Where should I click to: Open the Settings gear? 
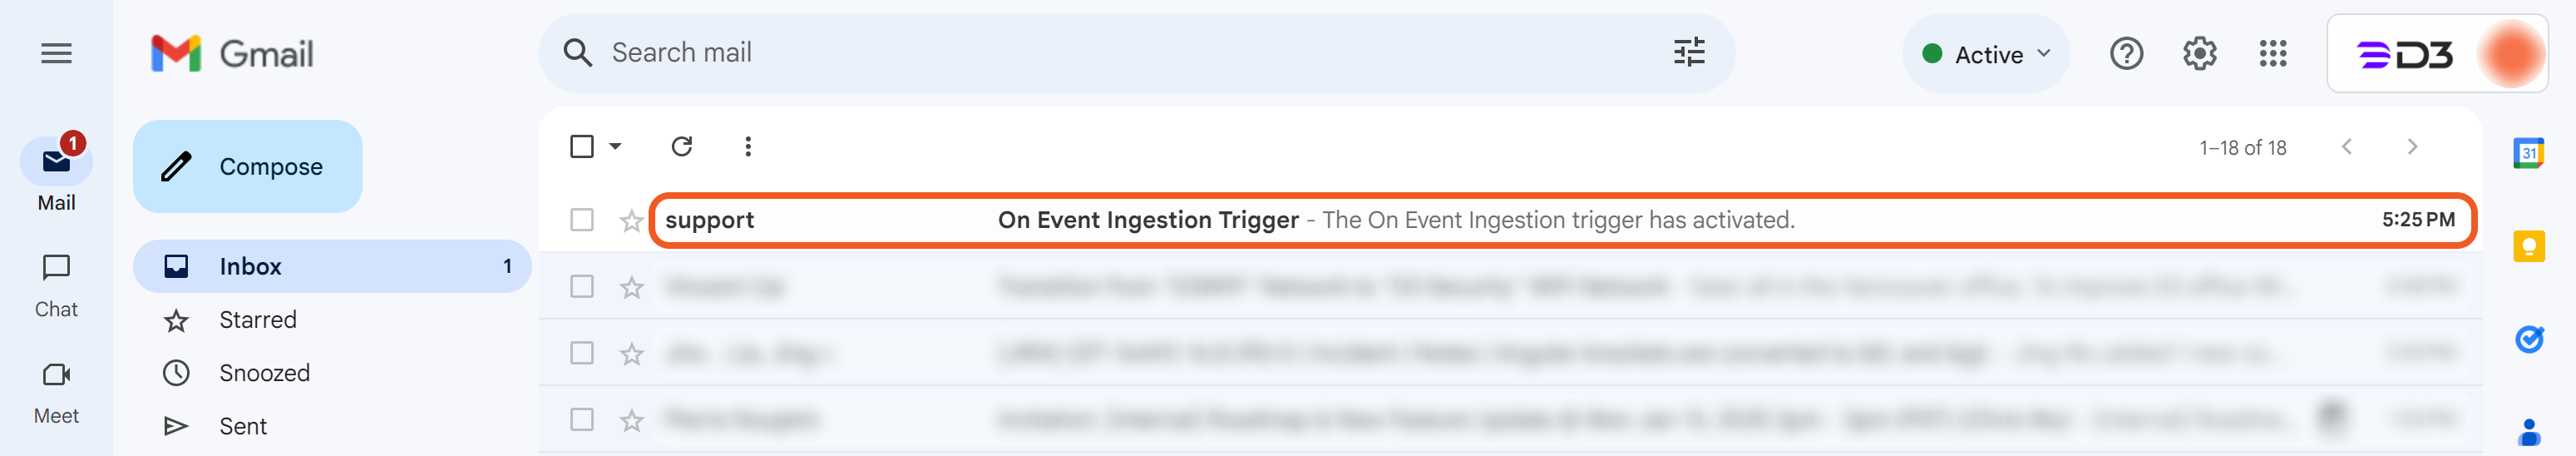coord(2199,54)
